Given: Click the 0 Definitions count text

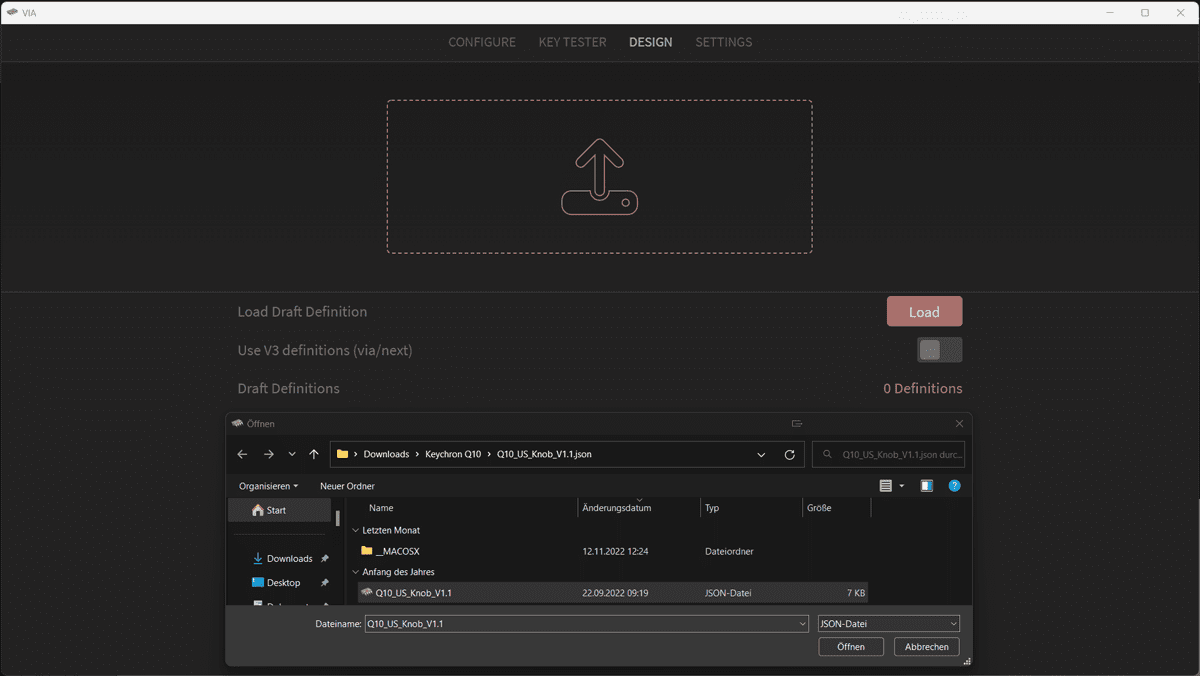Looking at the screenshot, I should pyautogui.click(x=922, y=388).
